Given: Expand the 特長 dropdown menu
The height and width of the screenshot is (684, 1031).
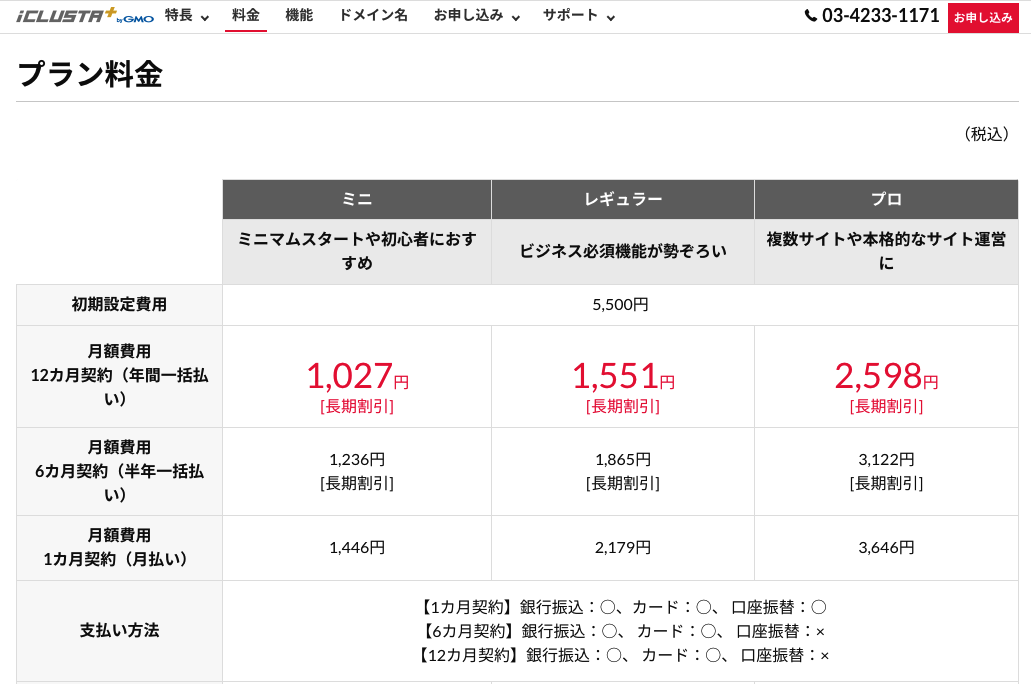Looking at the screenshot, I should [187, 16].
